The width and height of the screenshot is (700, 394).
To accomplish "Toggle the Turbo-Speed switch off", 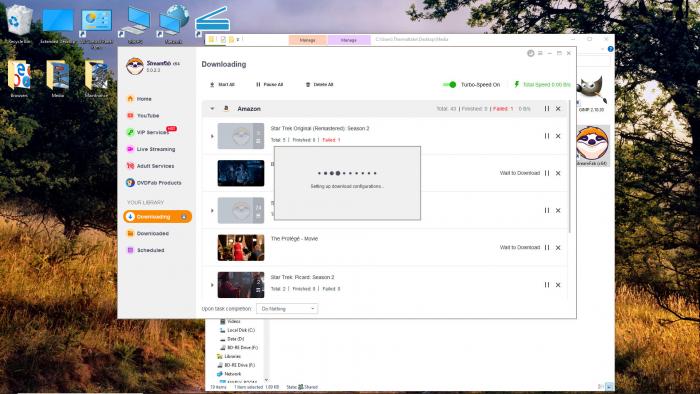I will tap(449, 84).
